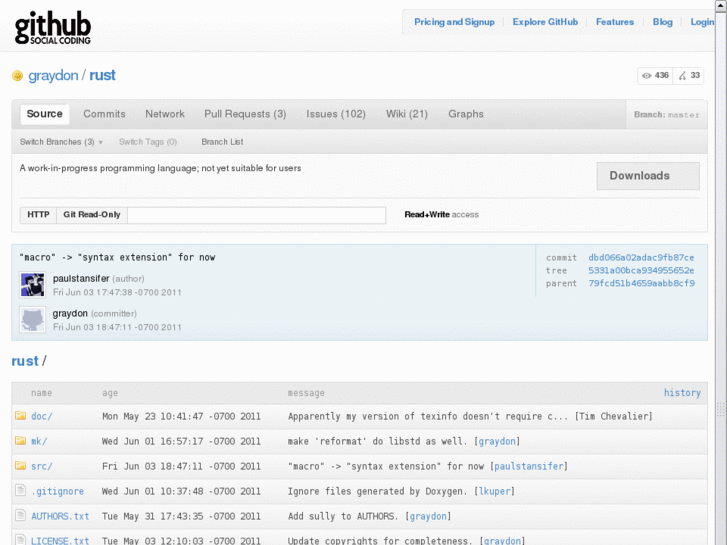
Task: Click paulstansifer's avatar thumbnail
Action: point(32,285)
